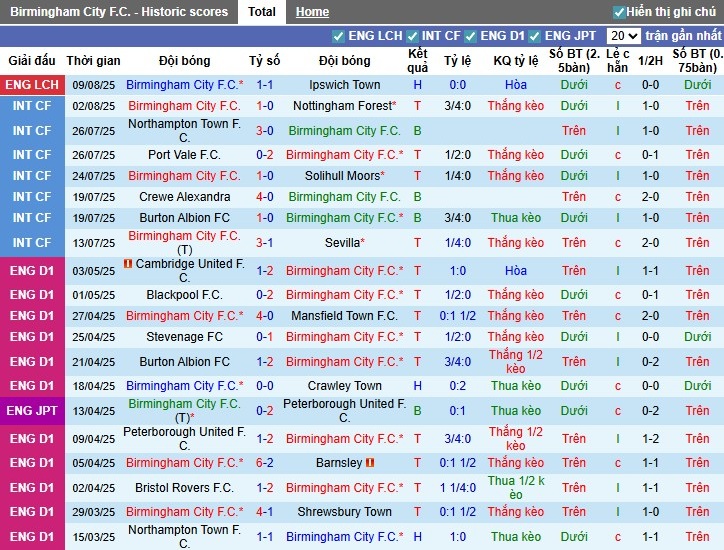The height and width of the screenshot is (550, 724).
Task: Uncheck the INT CF filter checkbox
Action: (412, 36)
